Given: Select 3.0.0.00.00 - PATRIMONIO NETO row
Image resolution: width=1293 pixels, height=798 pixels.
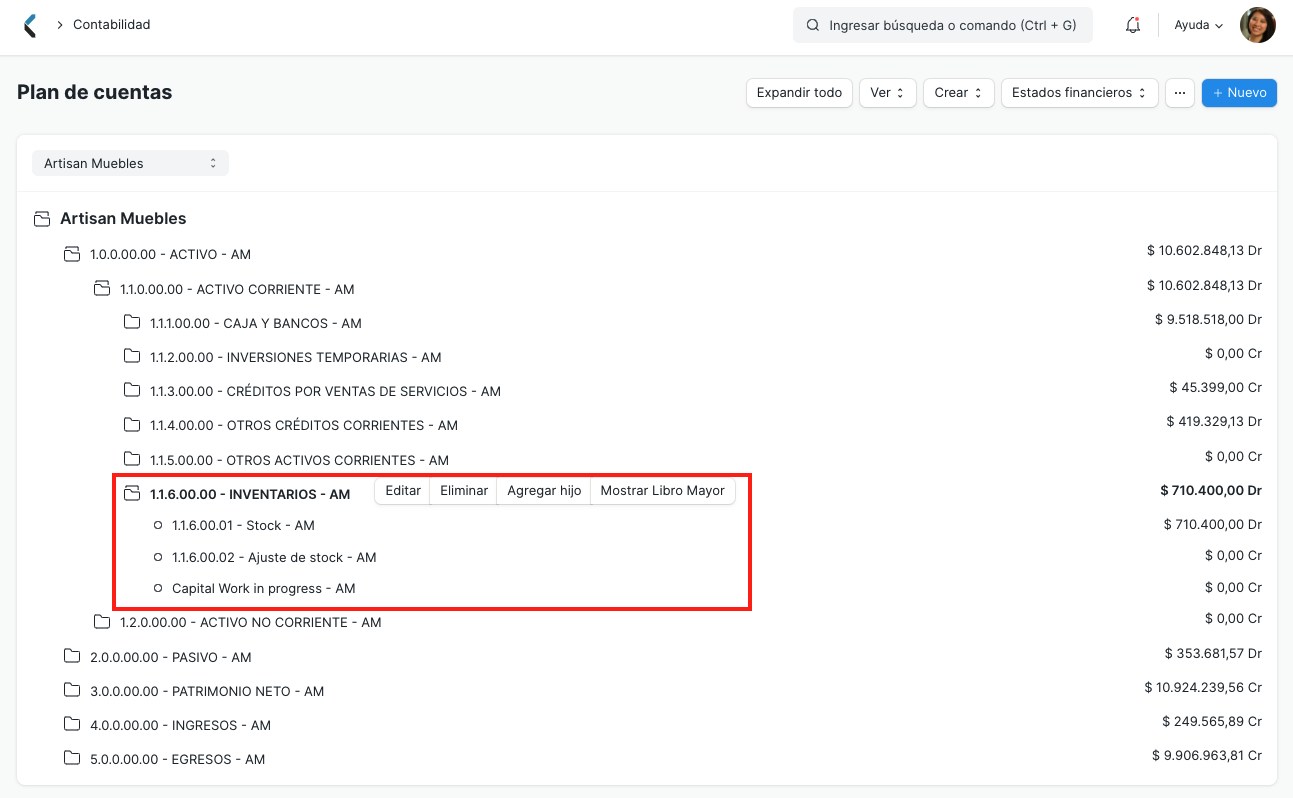Looking at the screenshot, I should tap(207, 691).
